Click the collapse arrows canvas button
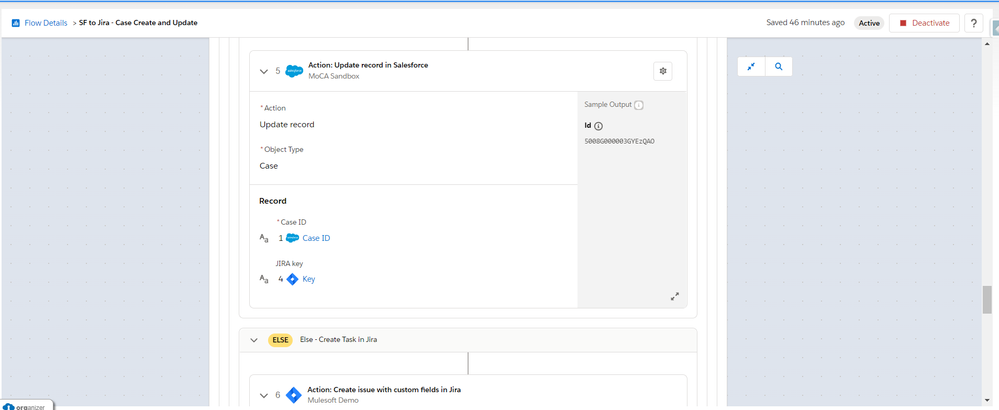This screenshot has height=410, width=999. click(x=751, y=66)
